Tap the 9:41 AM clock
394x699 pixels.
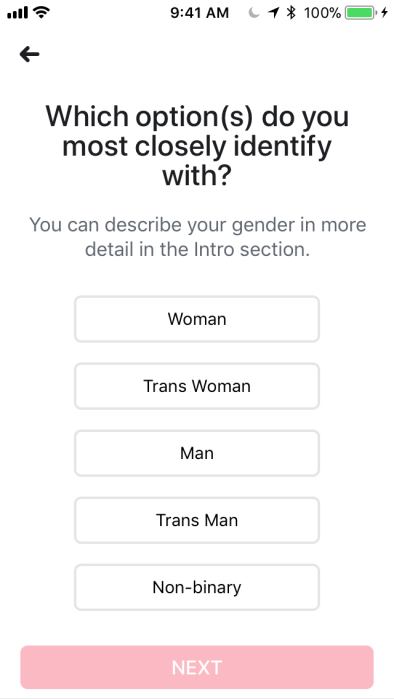199,13
